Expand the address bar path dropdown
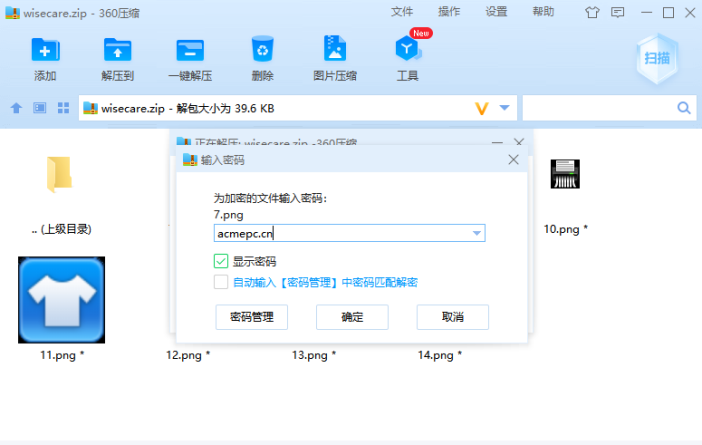The image size is (702, 445). coord(505,108)
